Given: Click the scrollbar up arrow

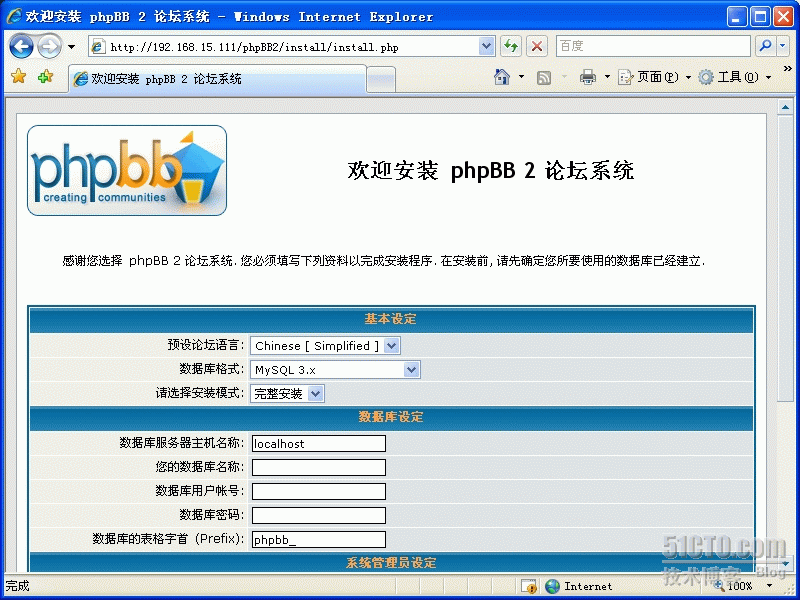Looking at the screenshot, I should pyautogui.click(x=785, y=107).
